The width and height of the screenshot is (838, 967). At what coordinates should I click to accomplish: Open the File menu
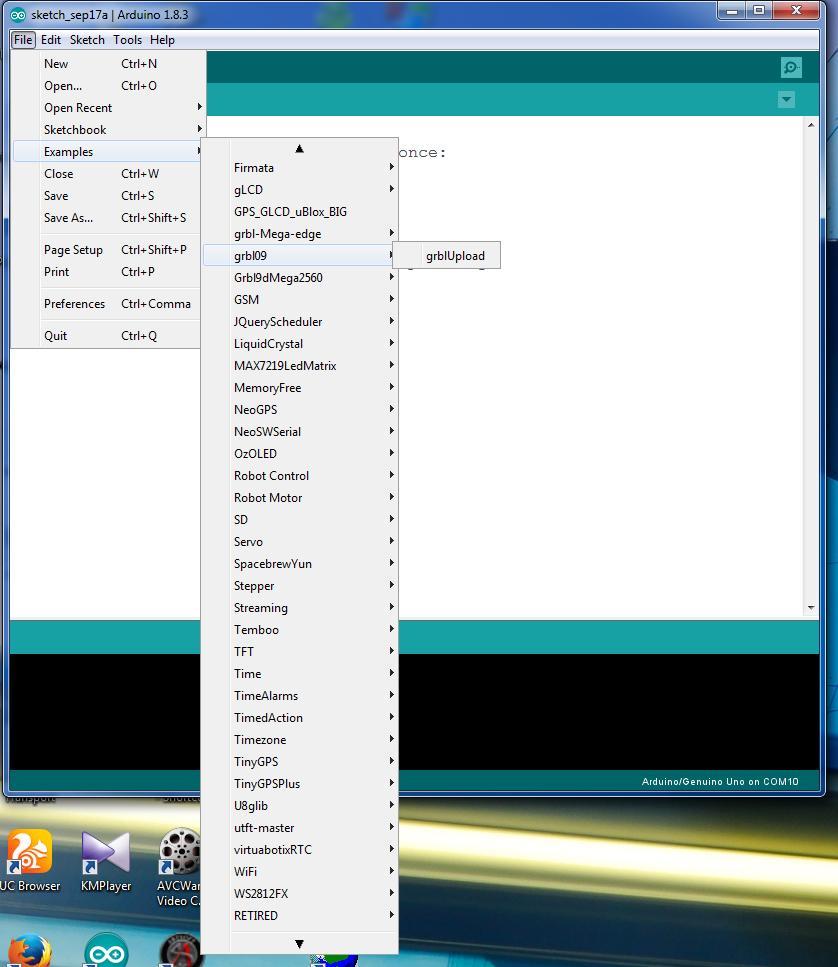click(23, 40)
